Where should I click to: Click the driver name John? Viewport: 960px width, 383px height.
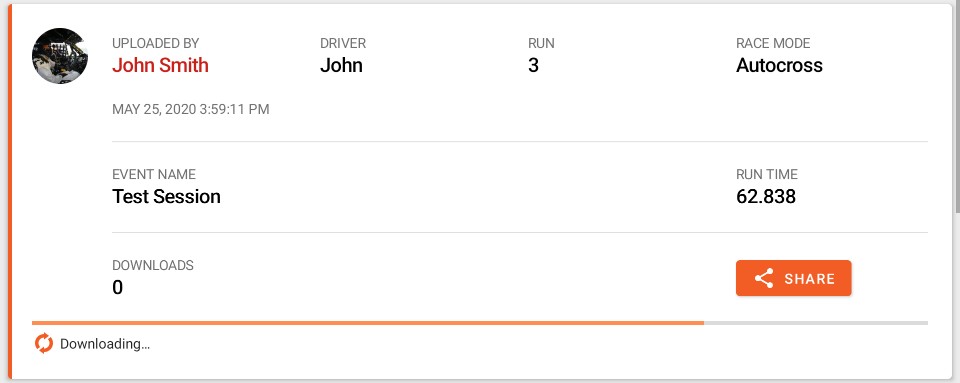pyautogui.click(x=342, y=65)
